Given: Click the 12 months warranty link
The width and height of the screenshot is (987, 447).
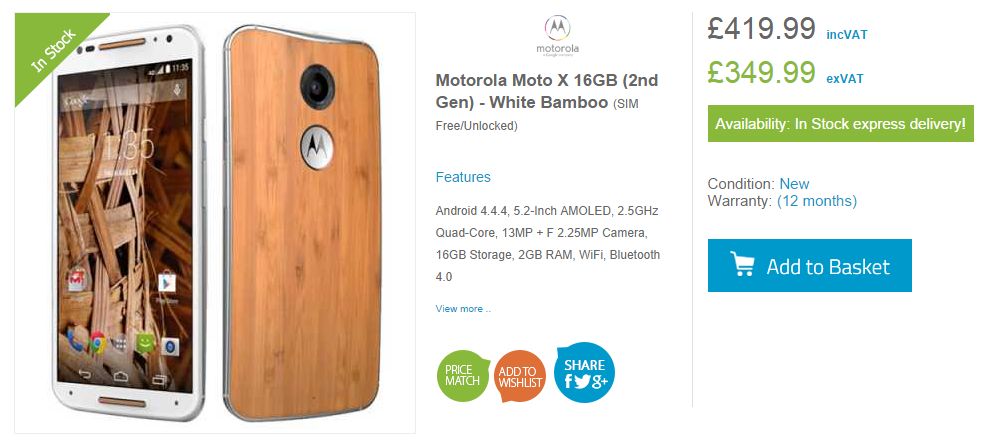Looking at the screenshot, I should (816, 201).
